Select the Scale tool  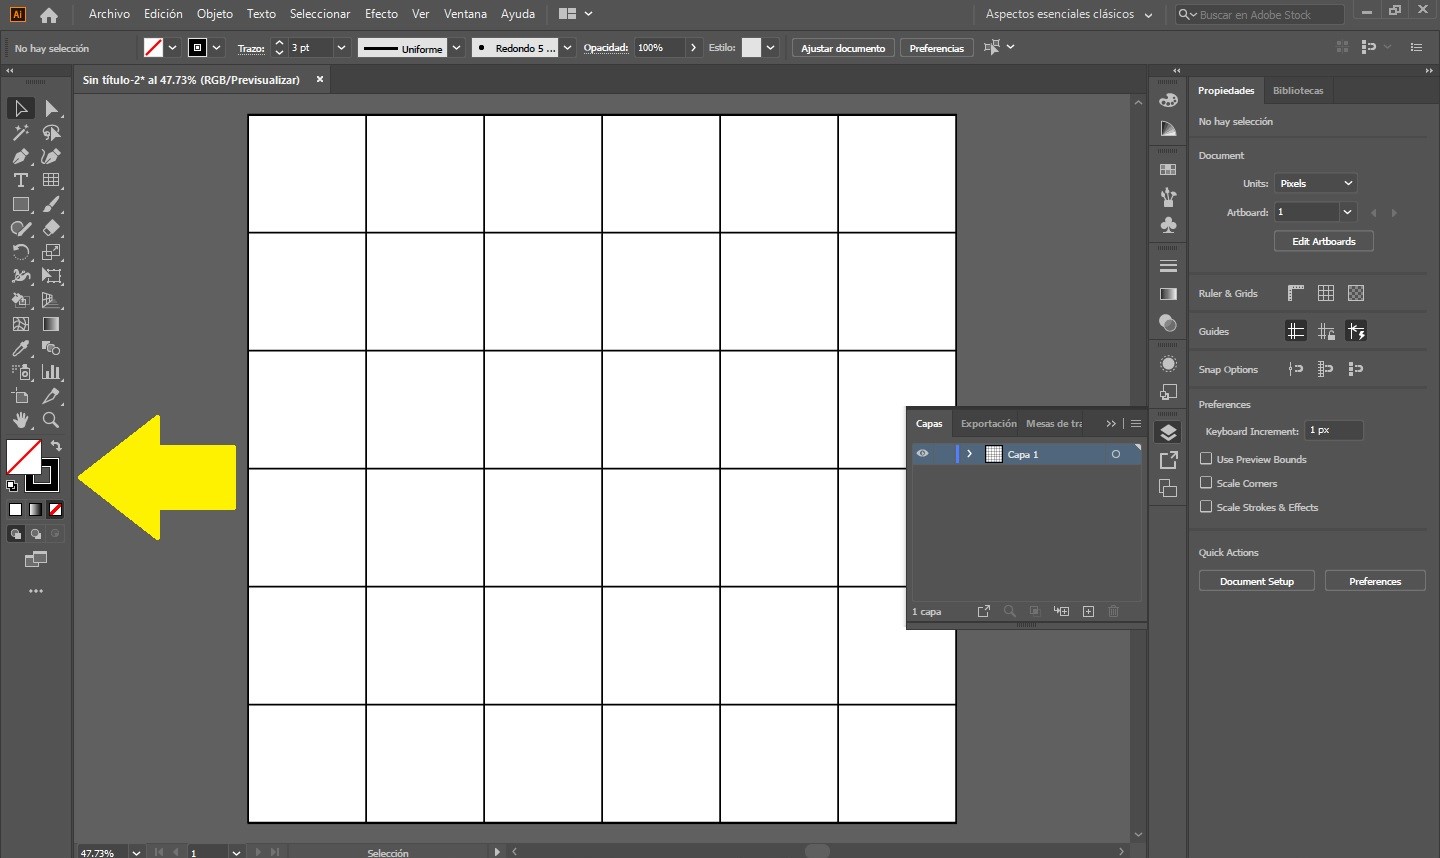tap(51, 252)
